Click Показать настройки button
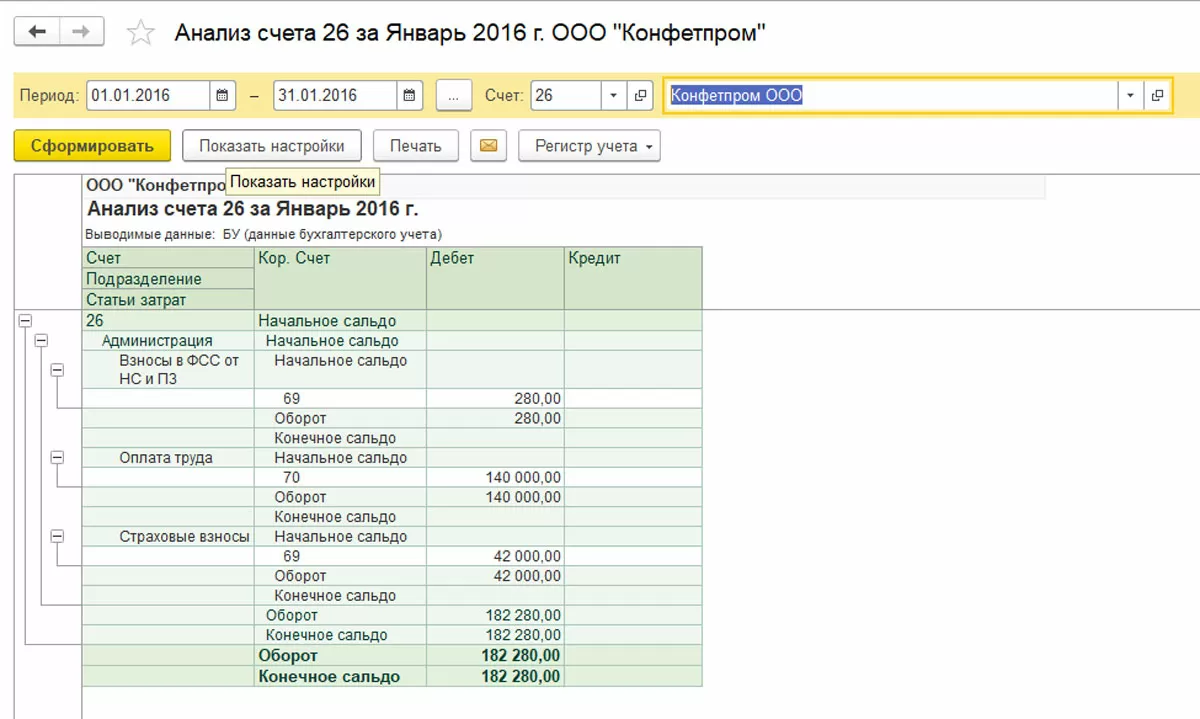This screenshot has height=719, width=1200. (272, 146)
